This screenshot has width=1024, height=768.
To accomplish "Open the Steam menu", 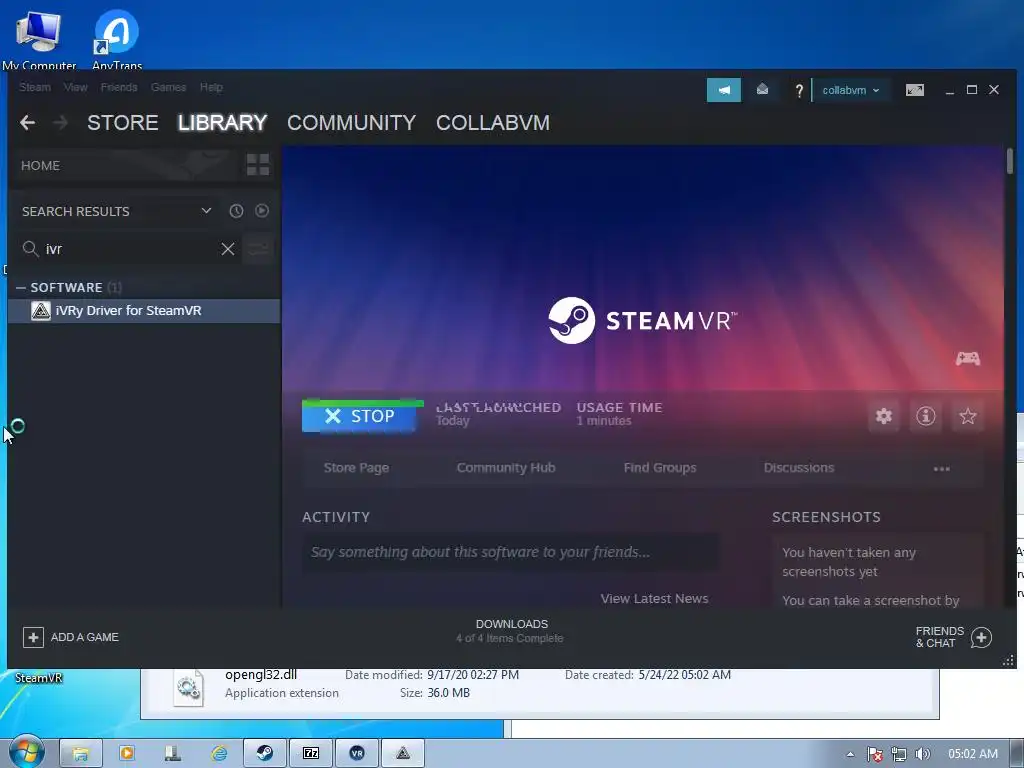I will 35,87.
